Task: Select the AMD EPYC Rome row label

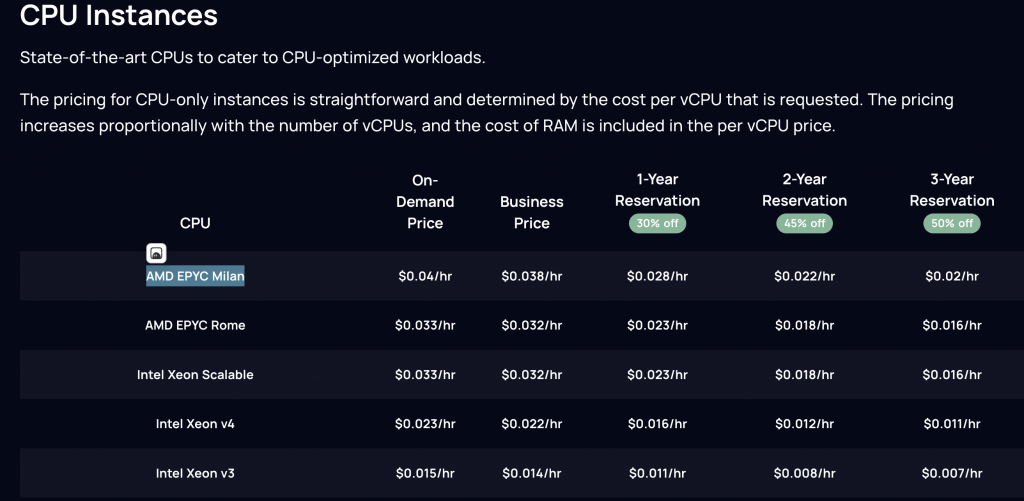Action: (x=195, y=325)
